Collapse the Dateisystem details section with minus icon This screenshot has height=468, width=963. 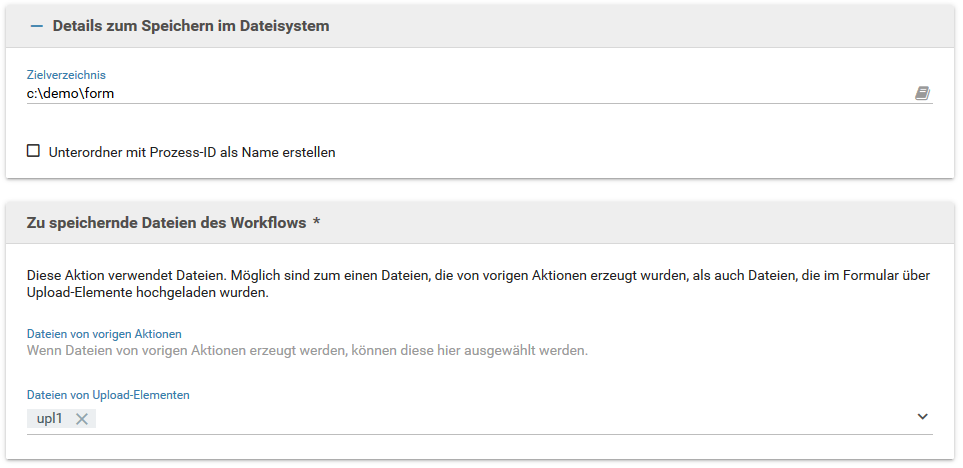click(37, 26)
